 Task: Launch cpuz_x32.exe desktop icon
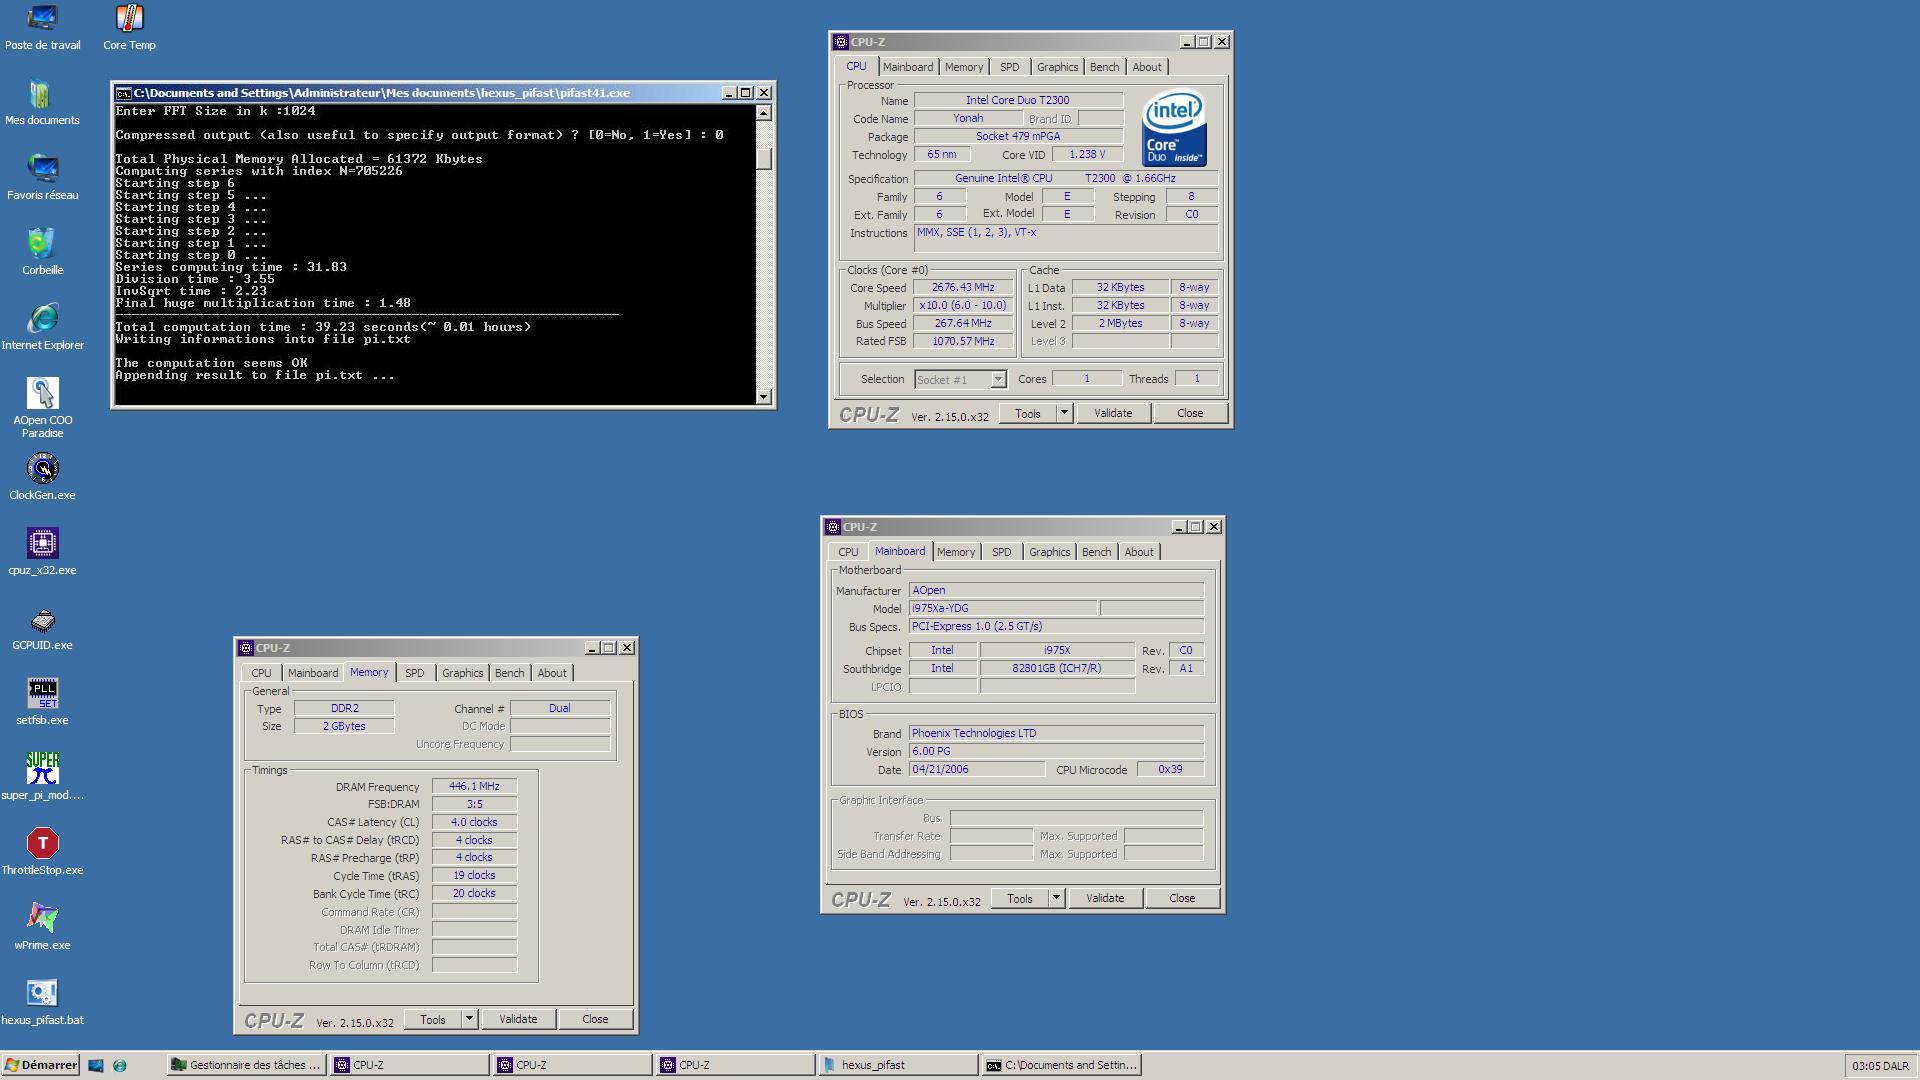click(42, 553)
